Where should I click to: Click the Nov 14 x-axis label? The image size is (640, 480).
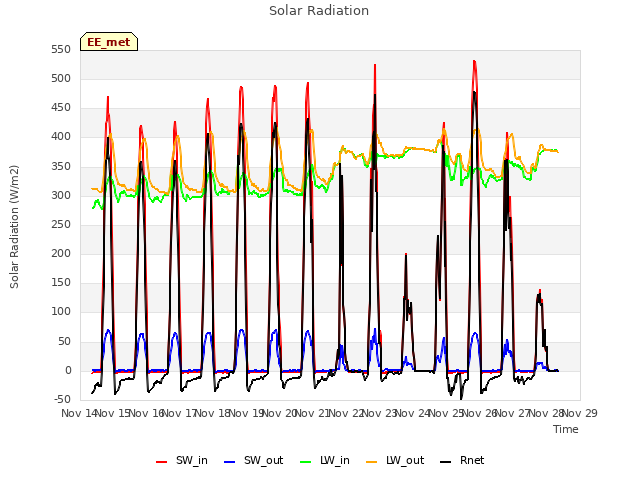[x=79, y=413]
